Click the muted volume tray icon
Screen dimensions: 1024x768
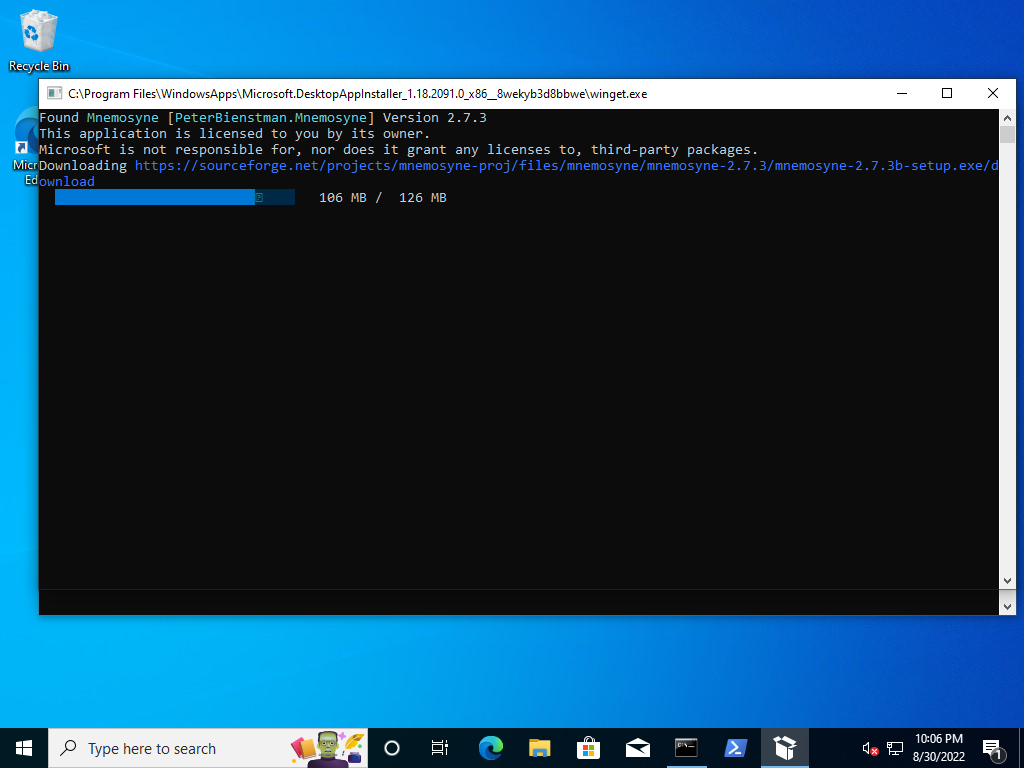point(870,749)
